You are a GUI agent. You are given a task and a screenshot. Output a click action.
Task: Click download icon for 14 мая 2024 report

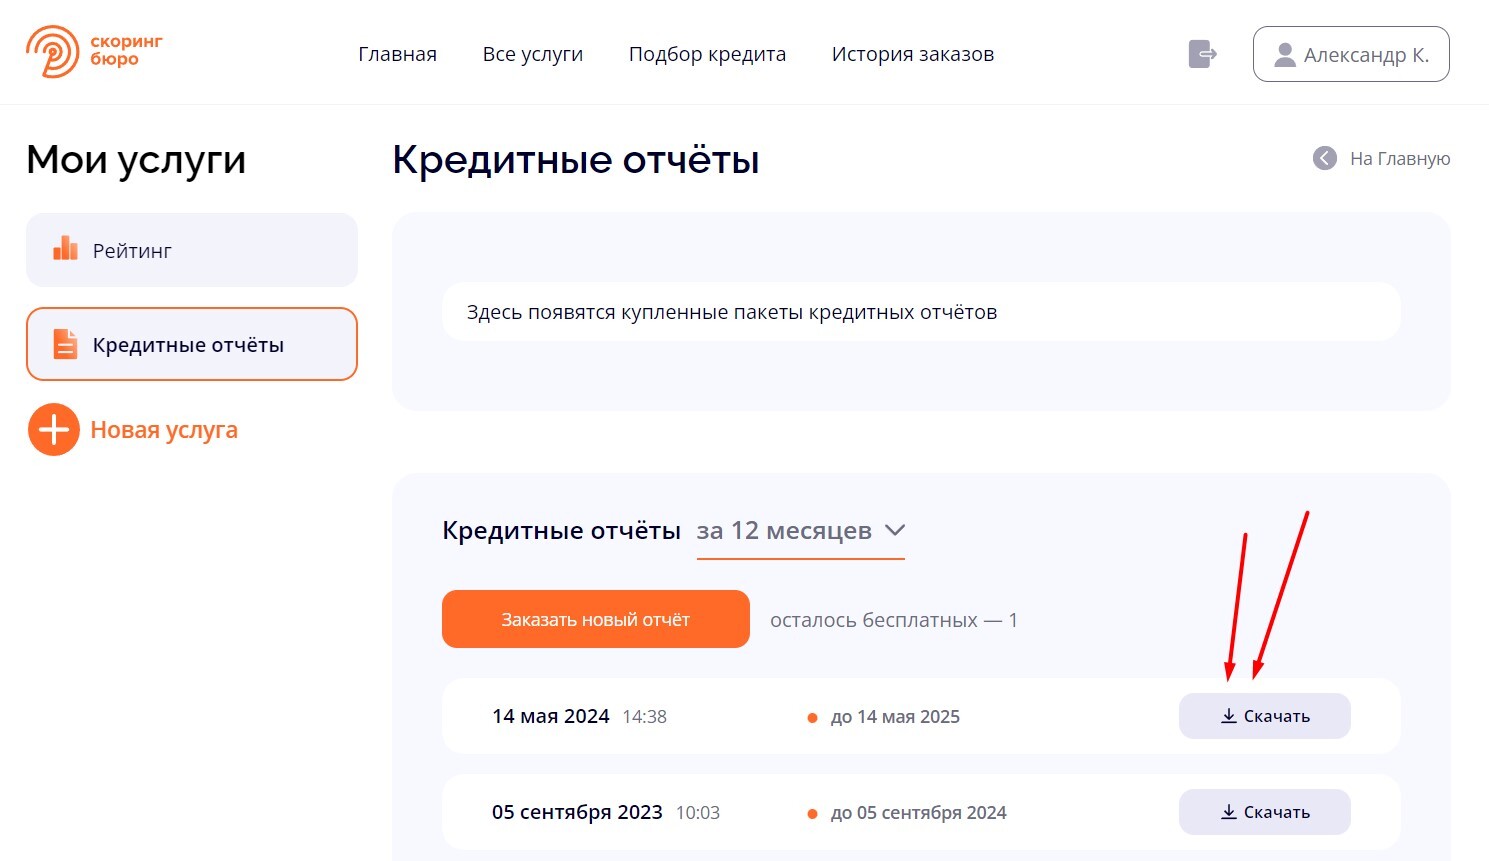tap(1229, 716)
